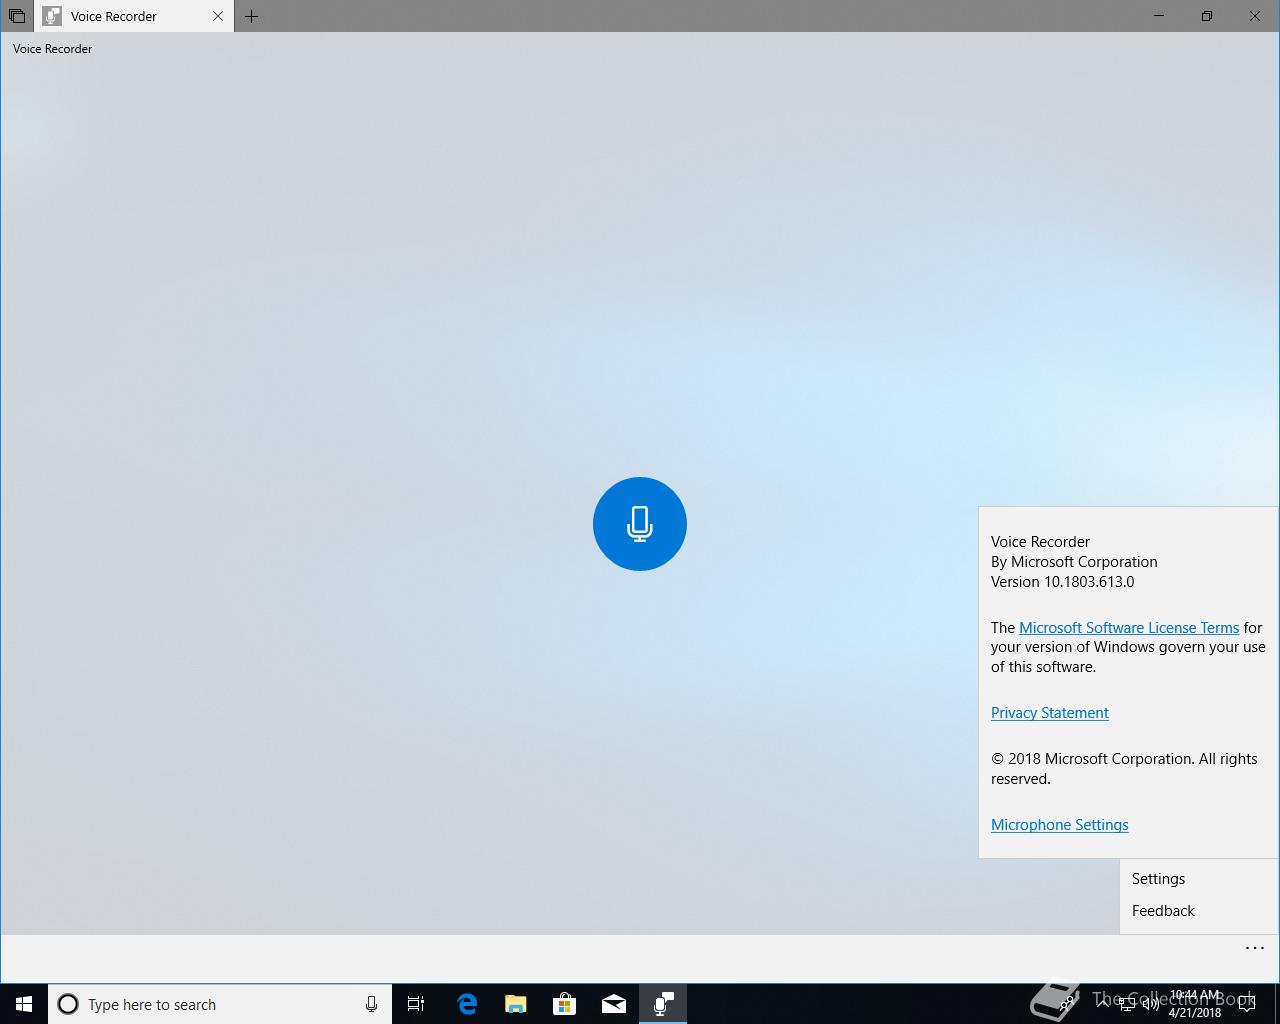
Task: Restore down the Voice Recorder window
Action: tap(1207, 16)
